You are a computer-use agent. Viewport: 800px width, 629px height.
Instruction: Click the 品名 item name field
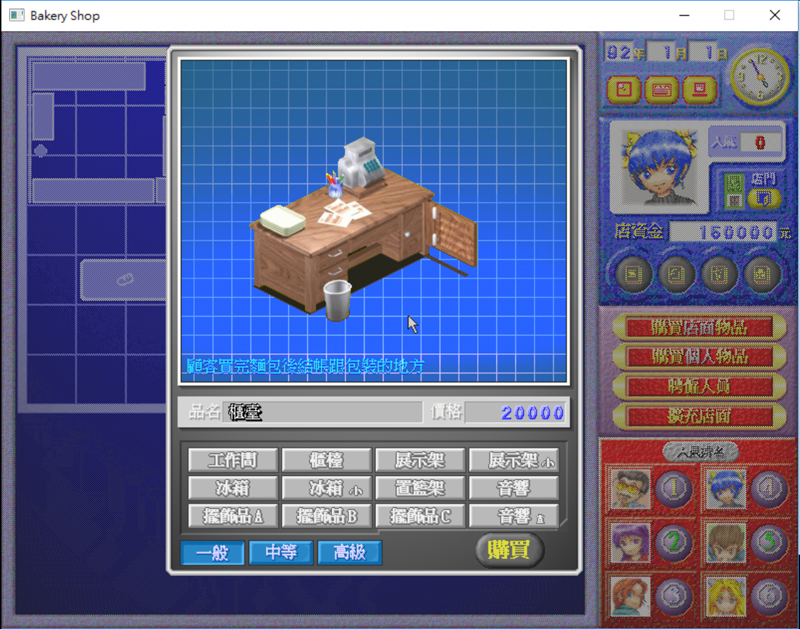324,412
